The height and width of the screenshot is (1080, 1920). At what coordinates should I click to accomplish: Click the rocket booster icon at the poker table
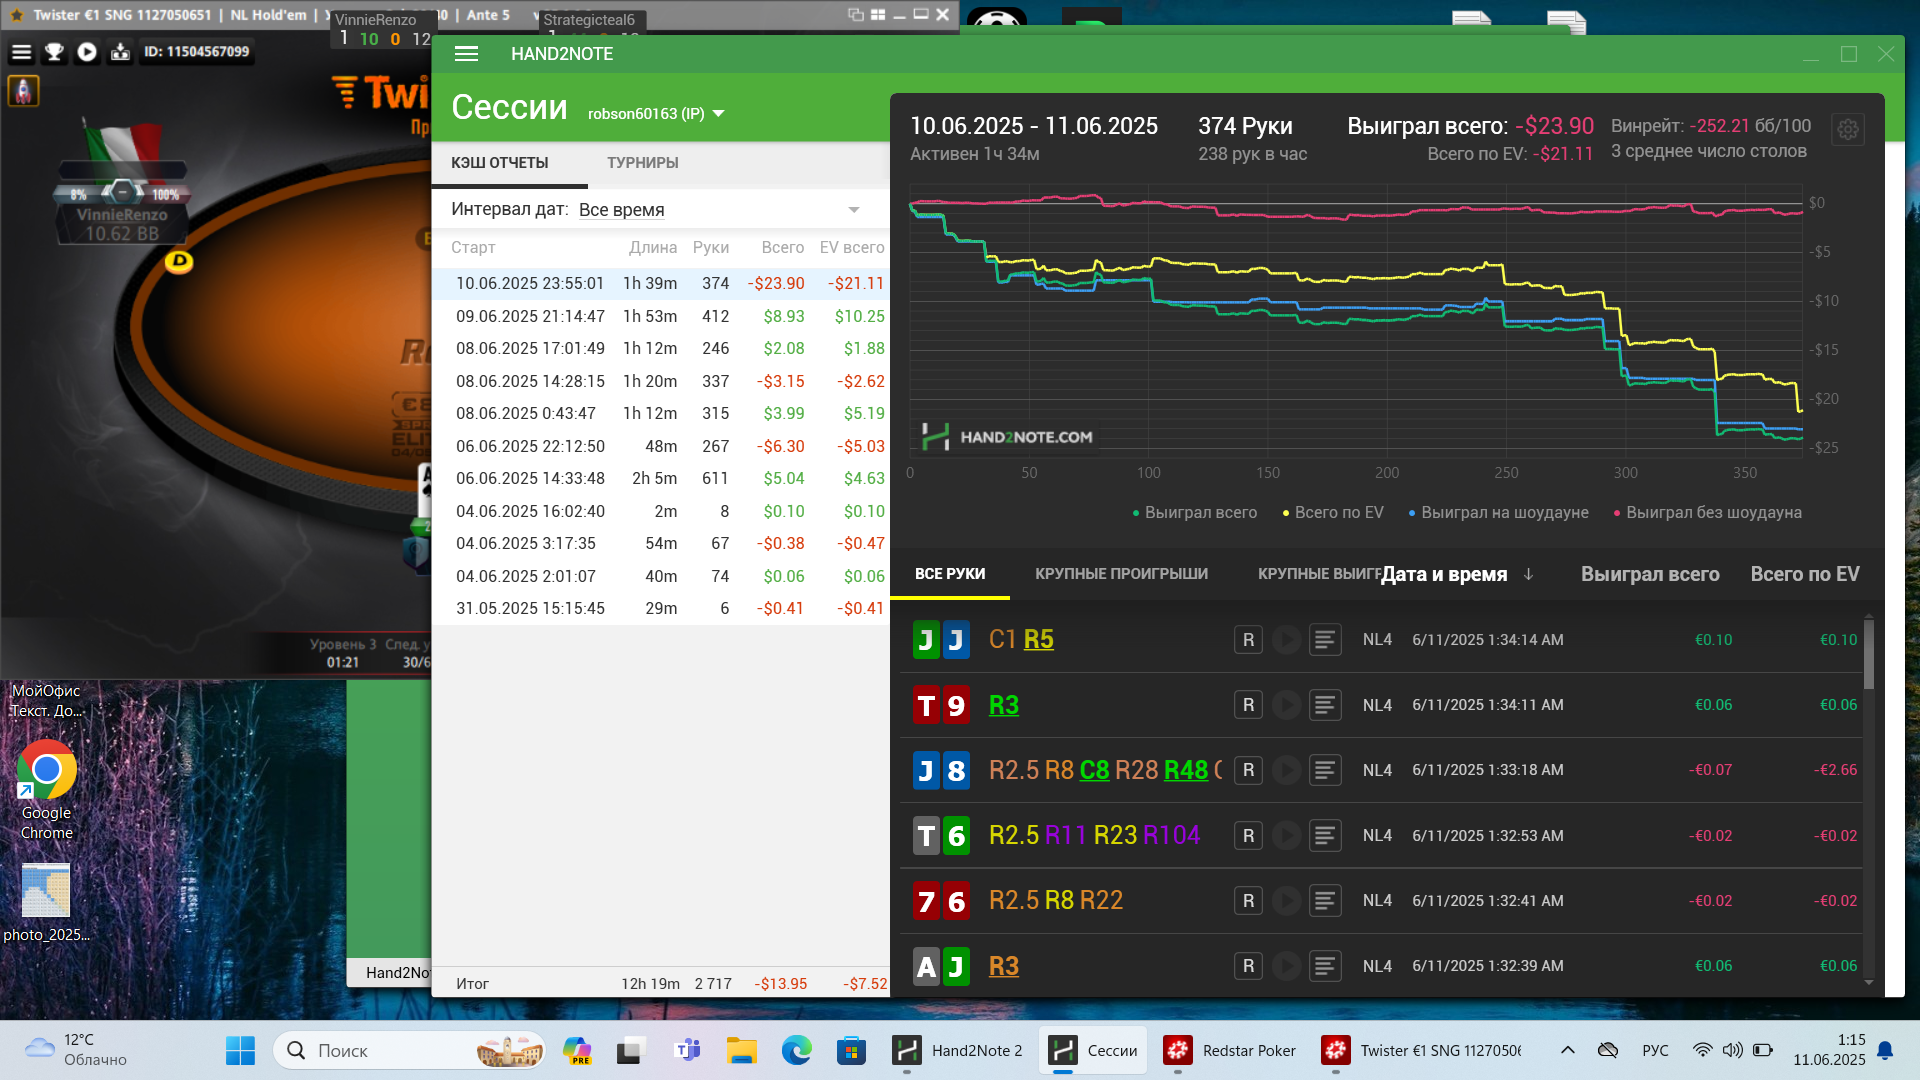coord(24,91)
